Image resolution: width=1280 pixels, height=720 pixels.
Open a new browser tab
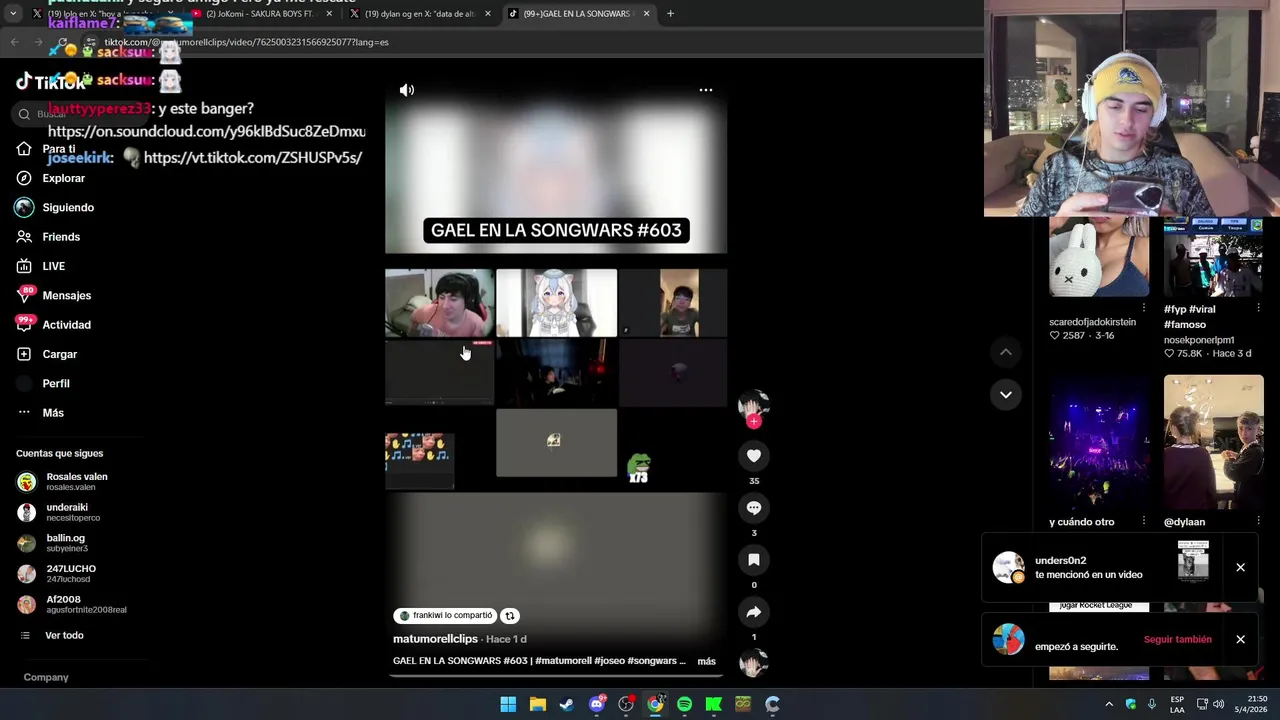pos(670,14)
